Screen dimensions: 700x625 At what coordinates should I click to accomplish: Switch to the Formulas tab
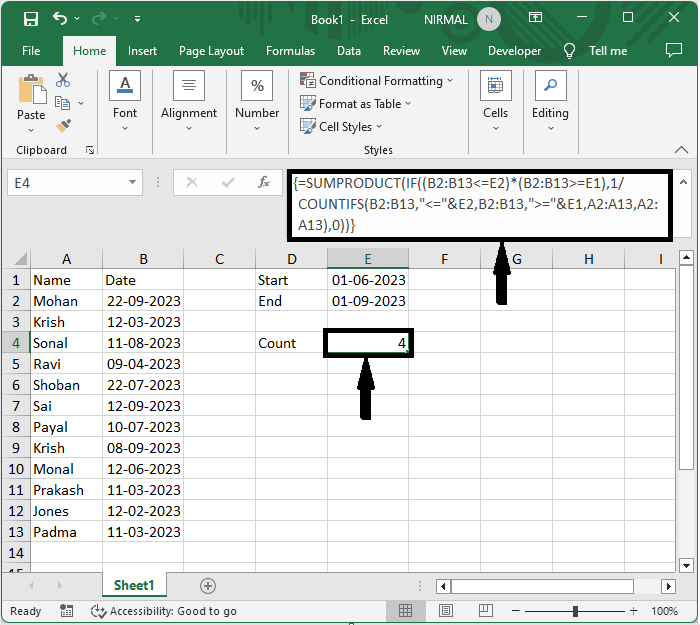click(290, 51)
